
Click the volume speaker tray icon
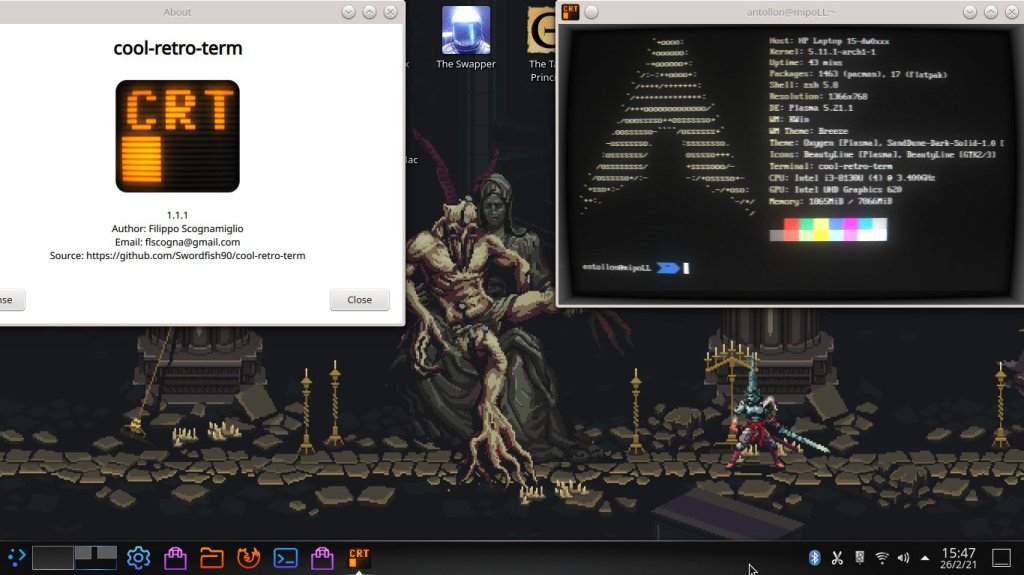tap(903, 557)
